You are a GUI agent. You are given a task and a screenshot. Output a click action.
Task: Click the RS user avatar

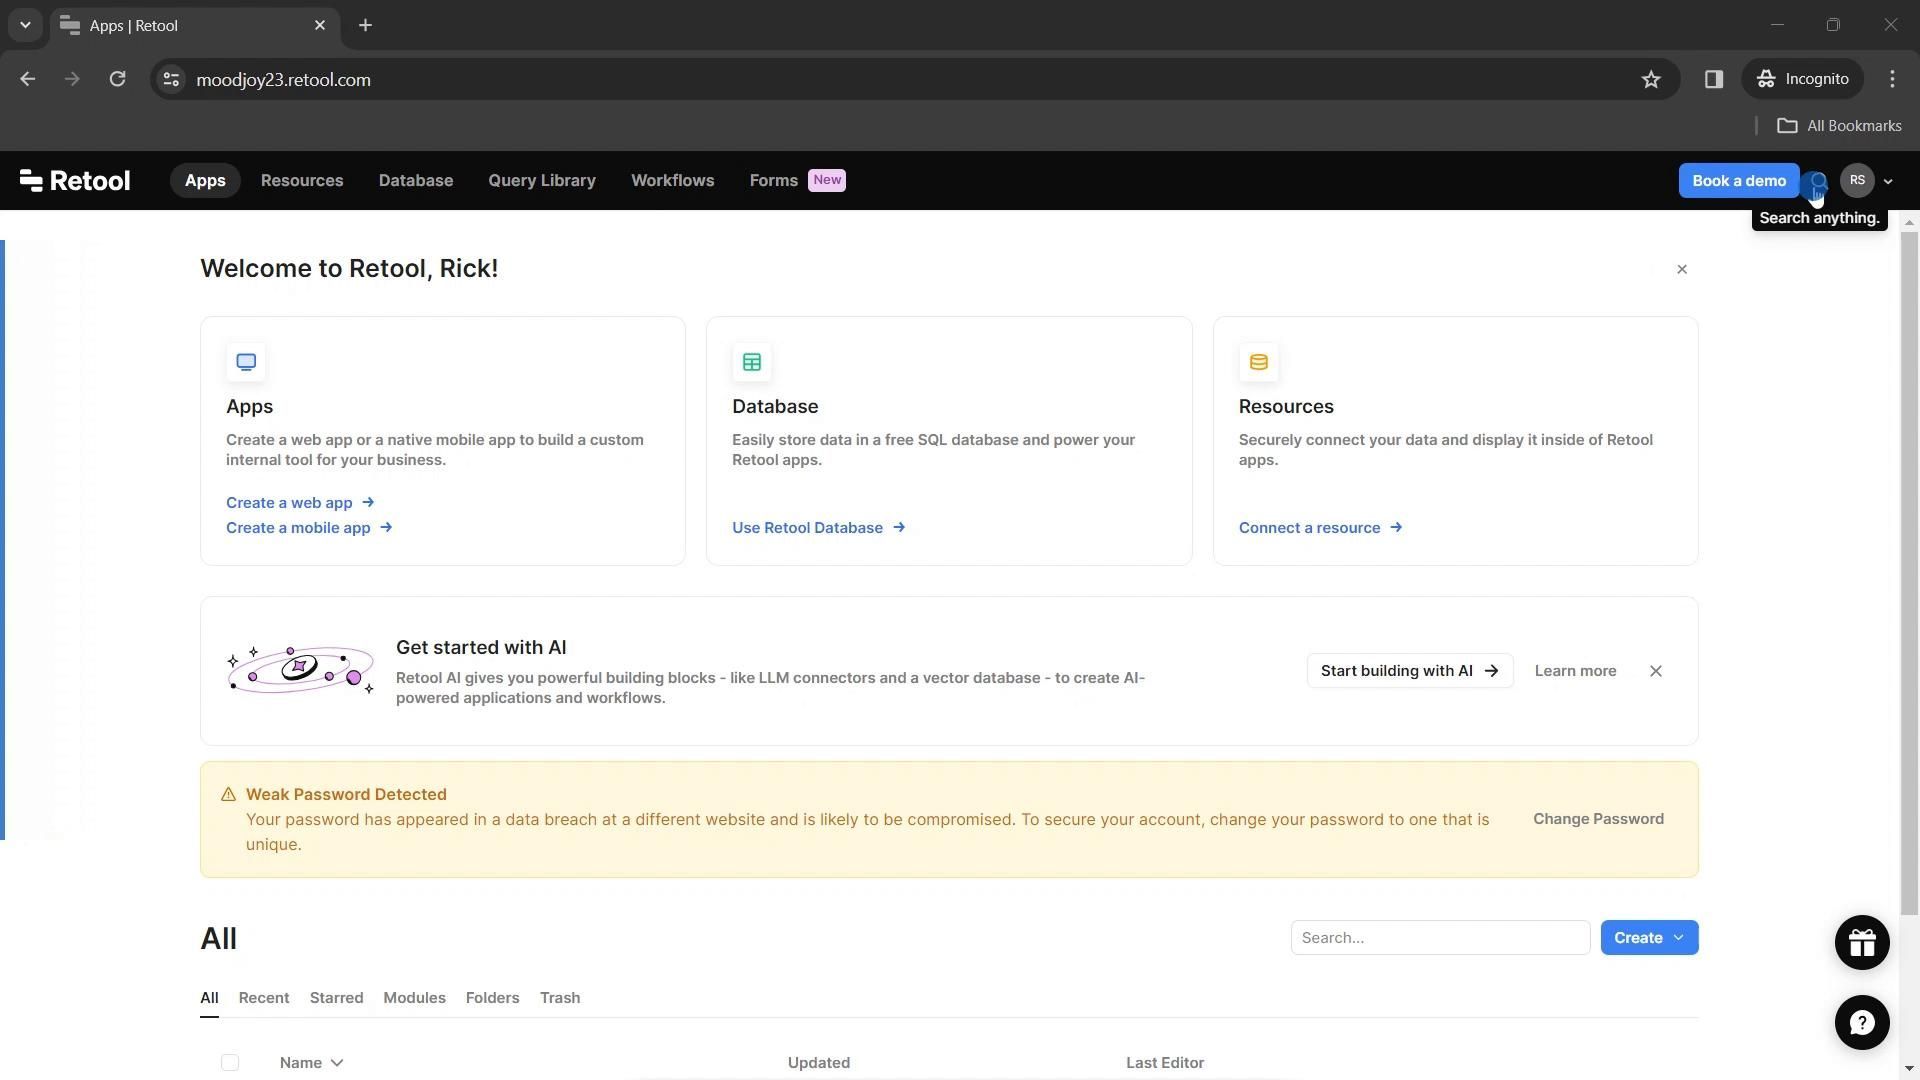(x=1857, y=181)
